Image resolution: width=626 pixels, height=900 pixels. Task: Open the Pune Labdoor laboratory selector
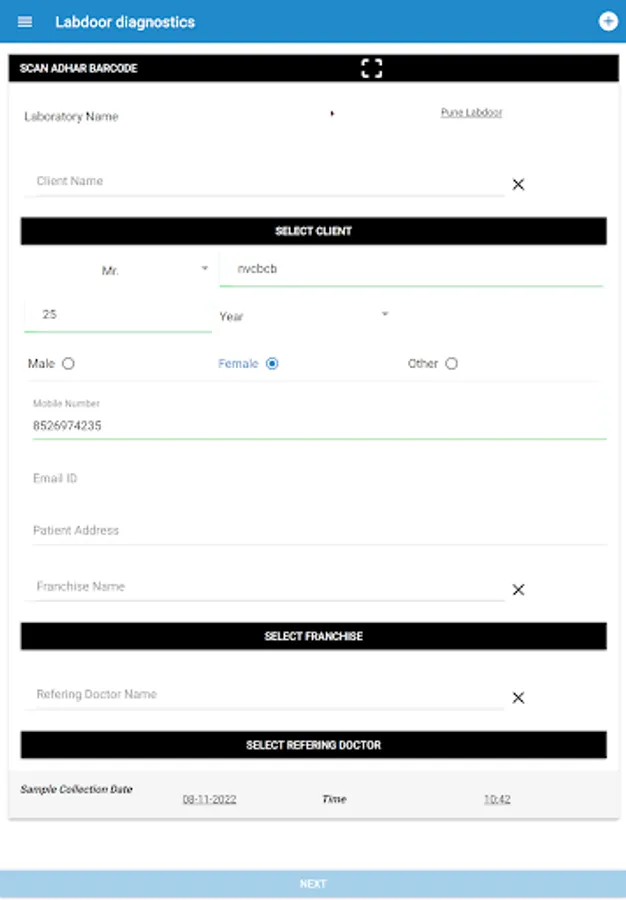click(471, 113)
